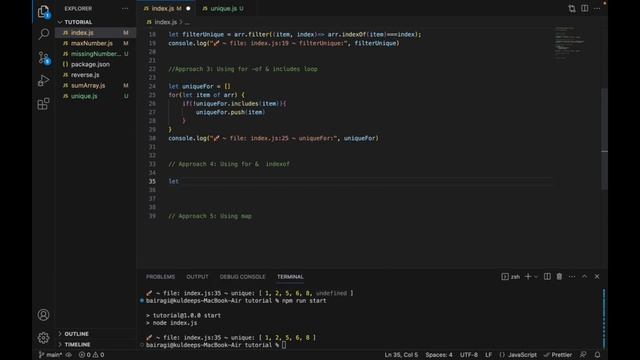Open the Source Control view

pyautogui.click(x=44, y=58)
